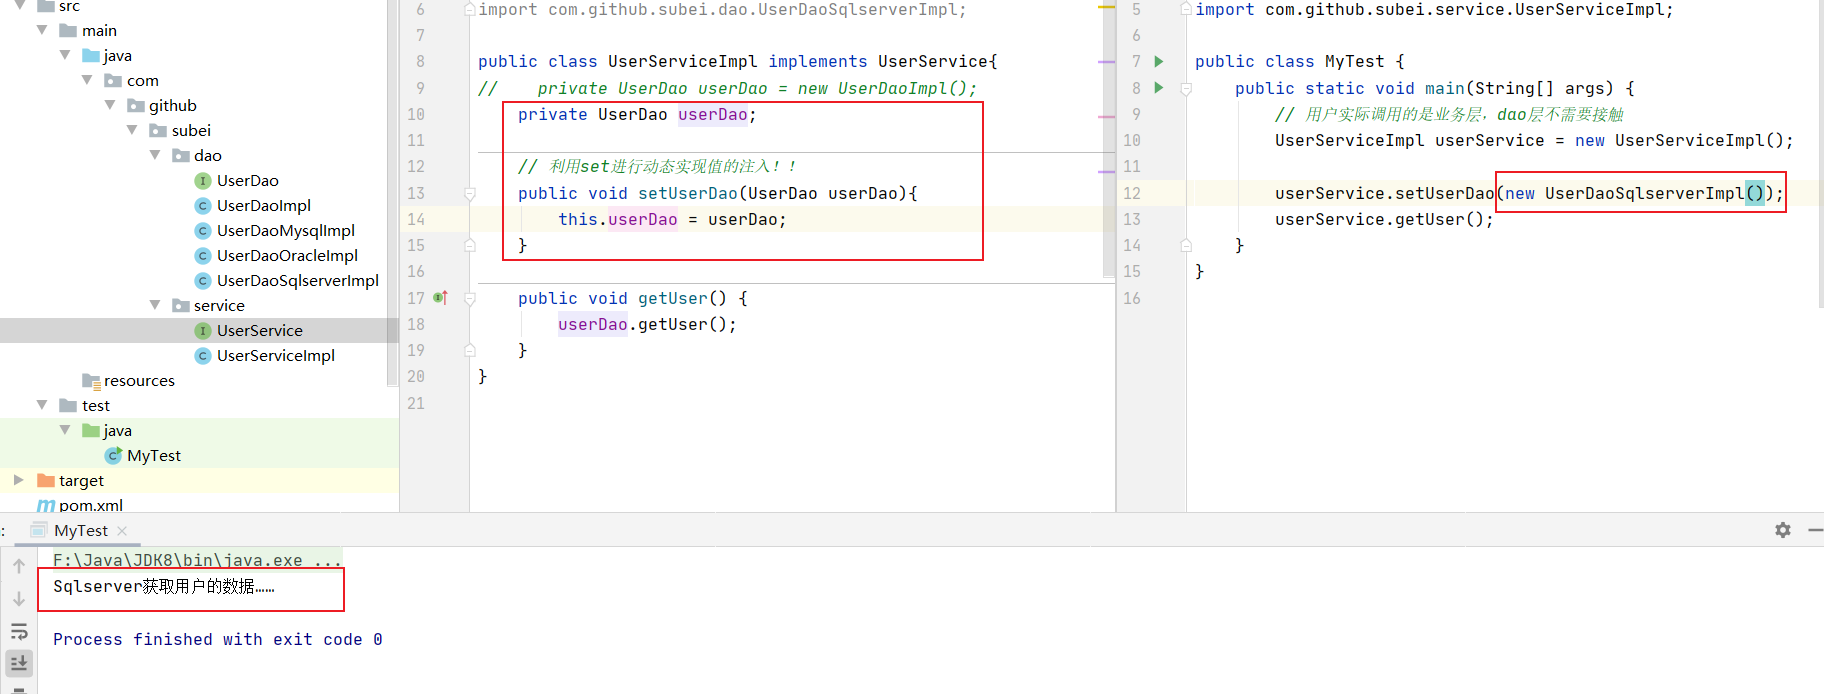
Task: Close the MyTest run tab
Action: pos(122,531)
